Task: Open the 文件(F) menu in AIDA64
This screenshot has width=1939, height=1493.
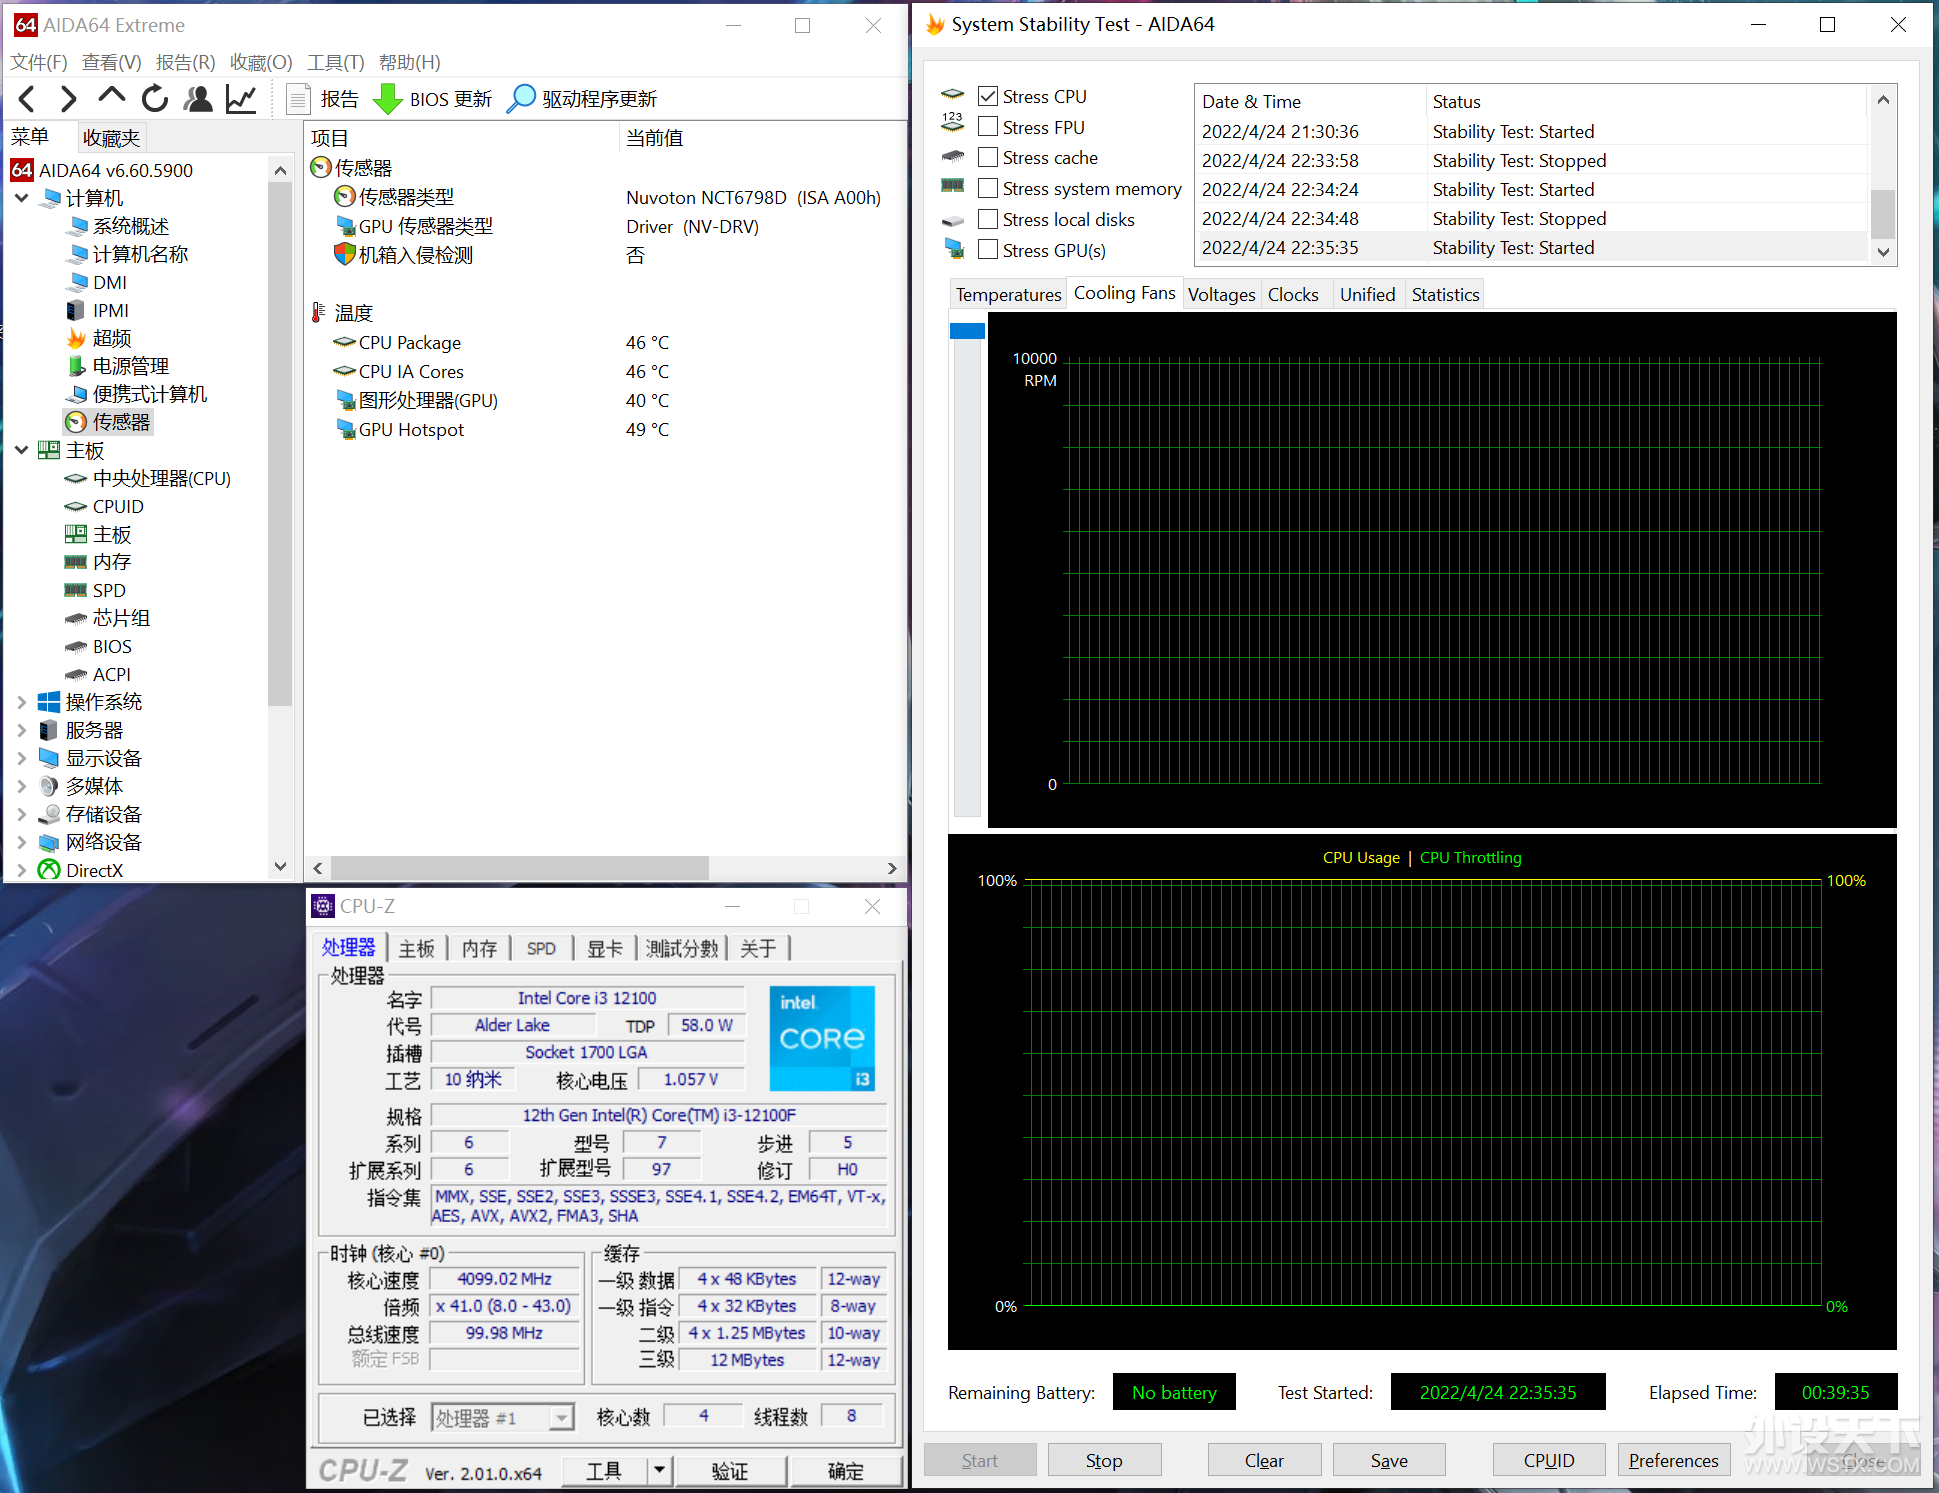Action: (39, 62)
